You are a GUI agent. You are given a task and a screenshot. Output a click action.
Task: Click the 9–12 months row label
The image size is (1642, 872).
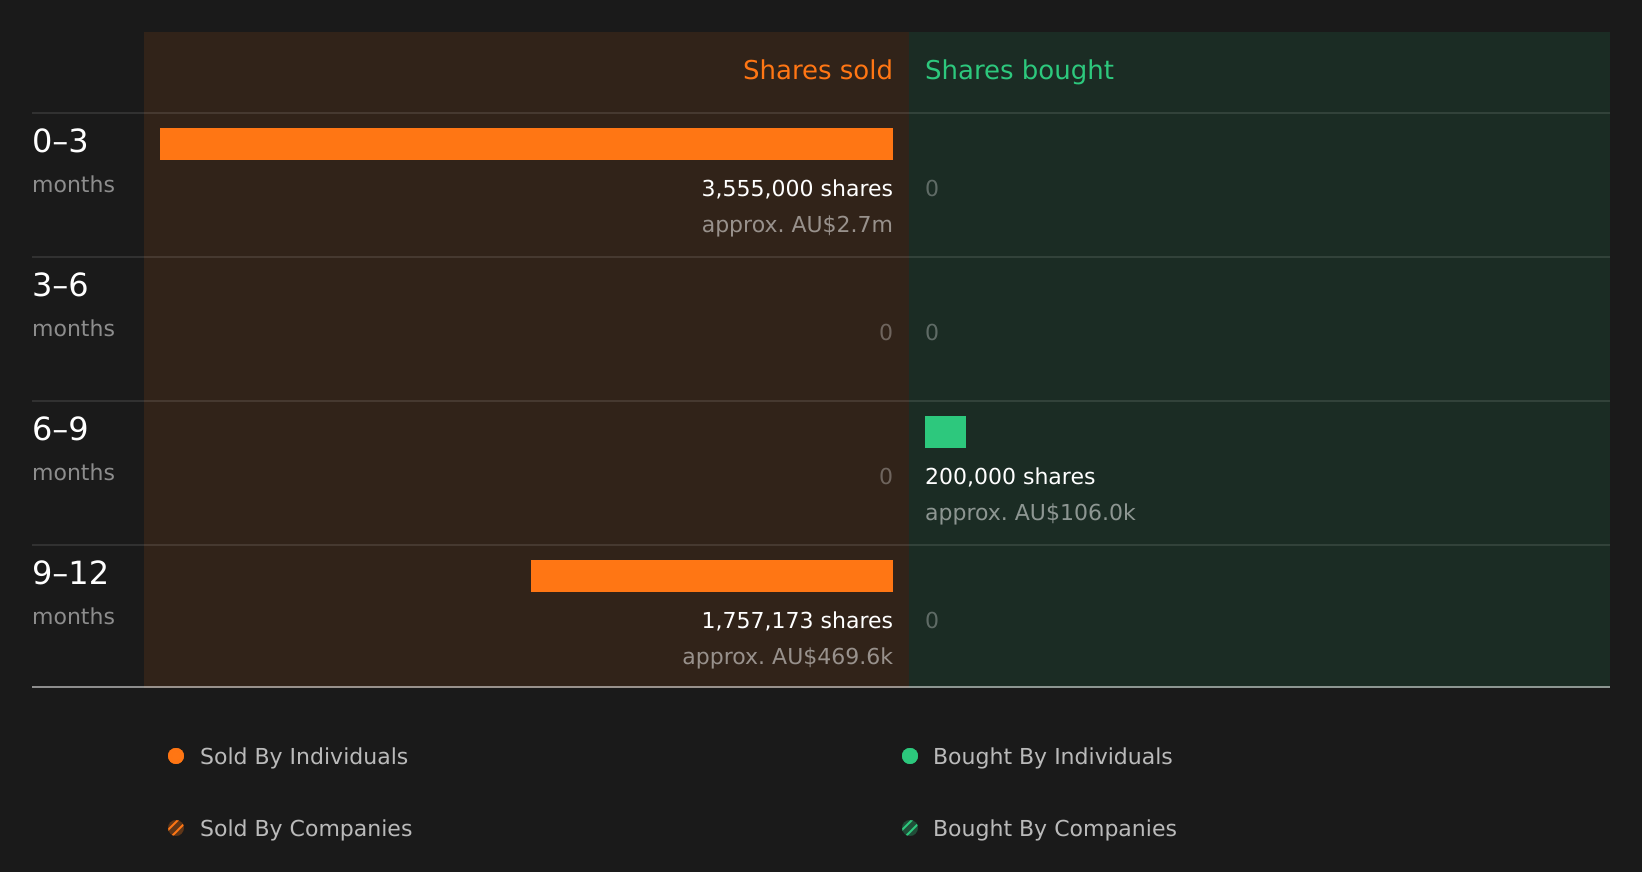click(73, 592)
